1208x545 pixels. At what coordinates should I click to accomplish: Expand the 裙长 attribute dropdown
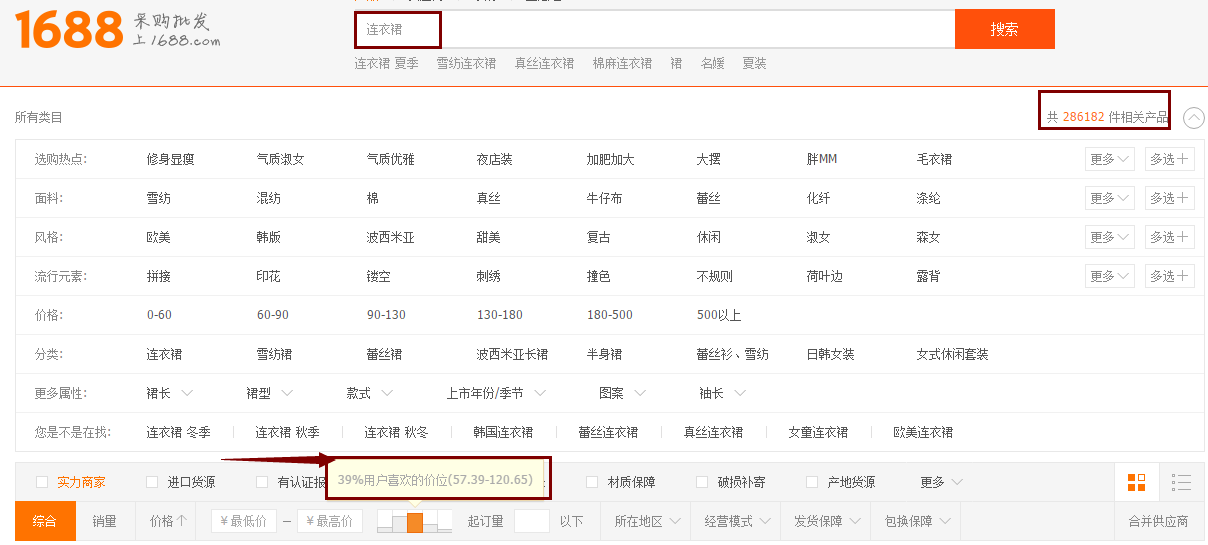click(x=170, y=393)
